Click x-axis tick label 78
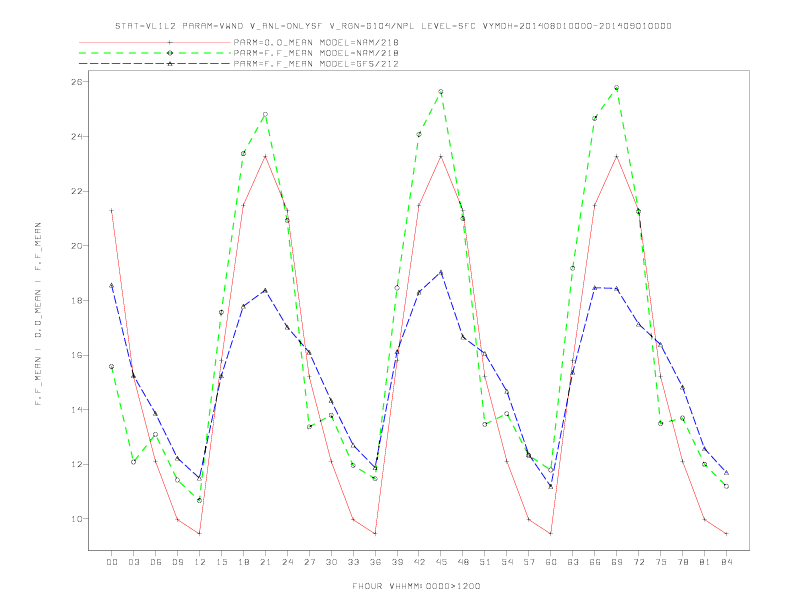The image size is (792, 612). (683, 562)
